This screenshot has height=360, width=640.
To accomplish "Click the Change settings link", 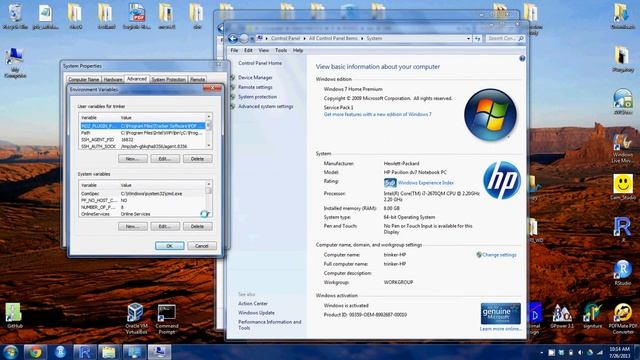I will point(499,255).
